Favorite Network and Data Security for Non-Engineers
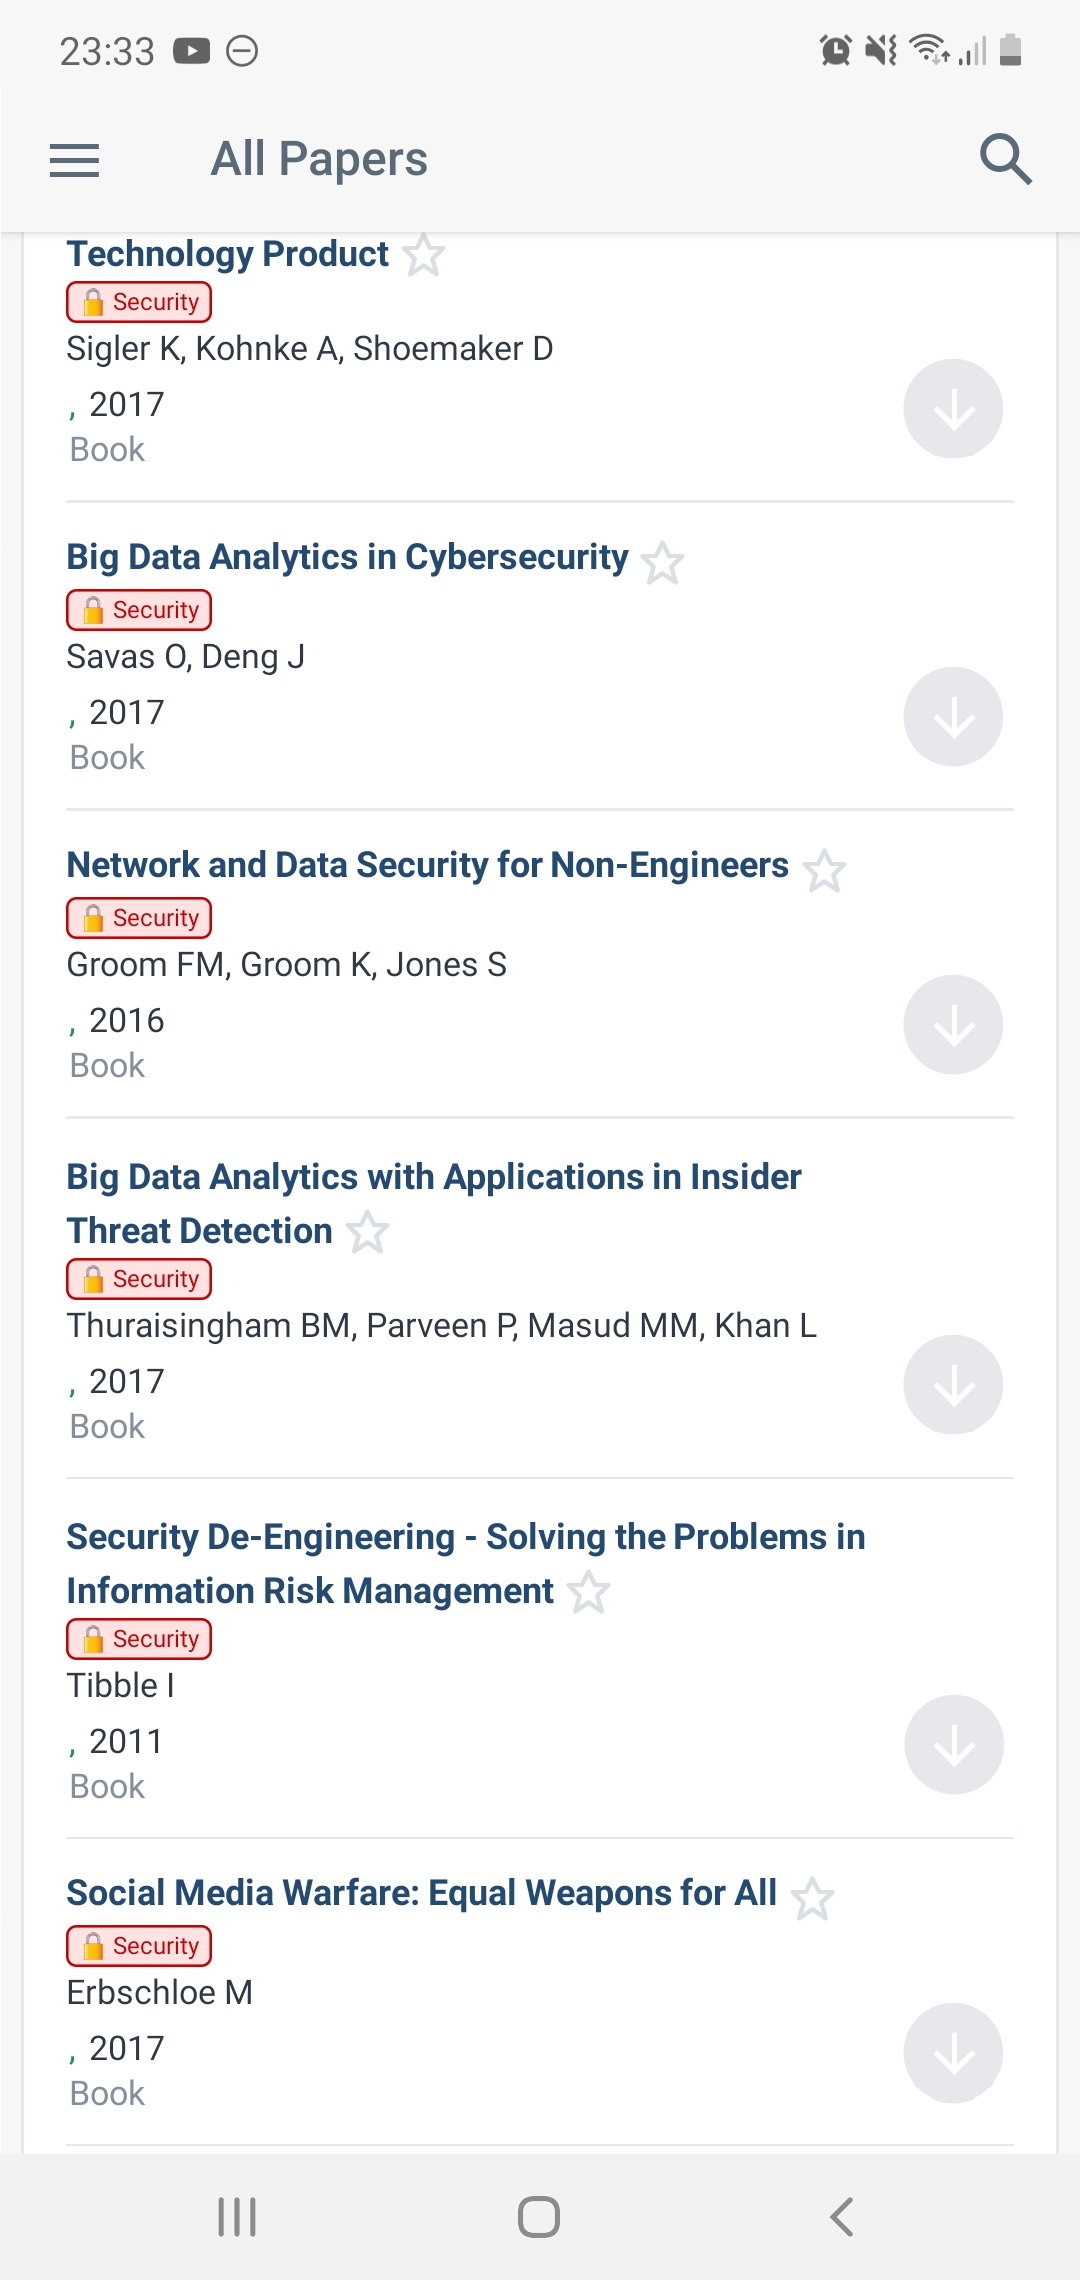The width and height of the screenshot is (1080, 2280). [x=825, y=871]
